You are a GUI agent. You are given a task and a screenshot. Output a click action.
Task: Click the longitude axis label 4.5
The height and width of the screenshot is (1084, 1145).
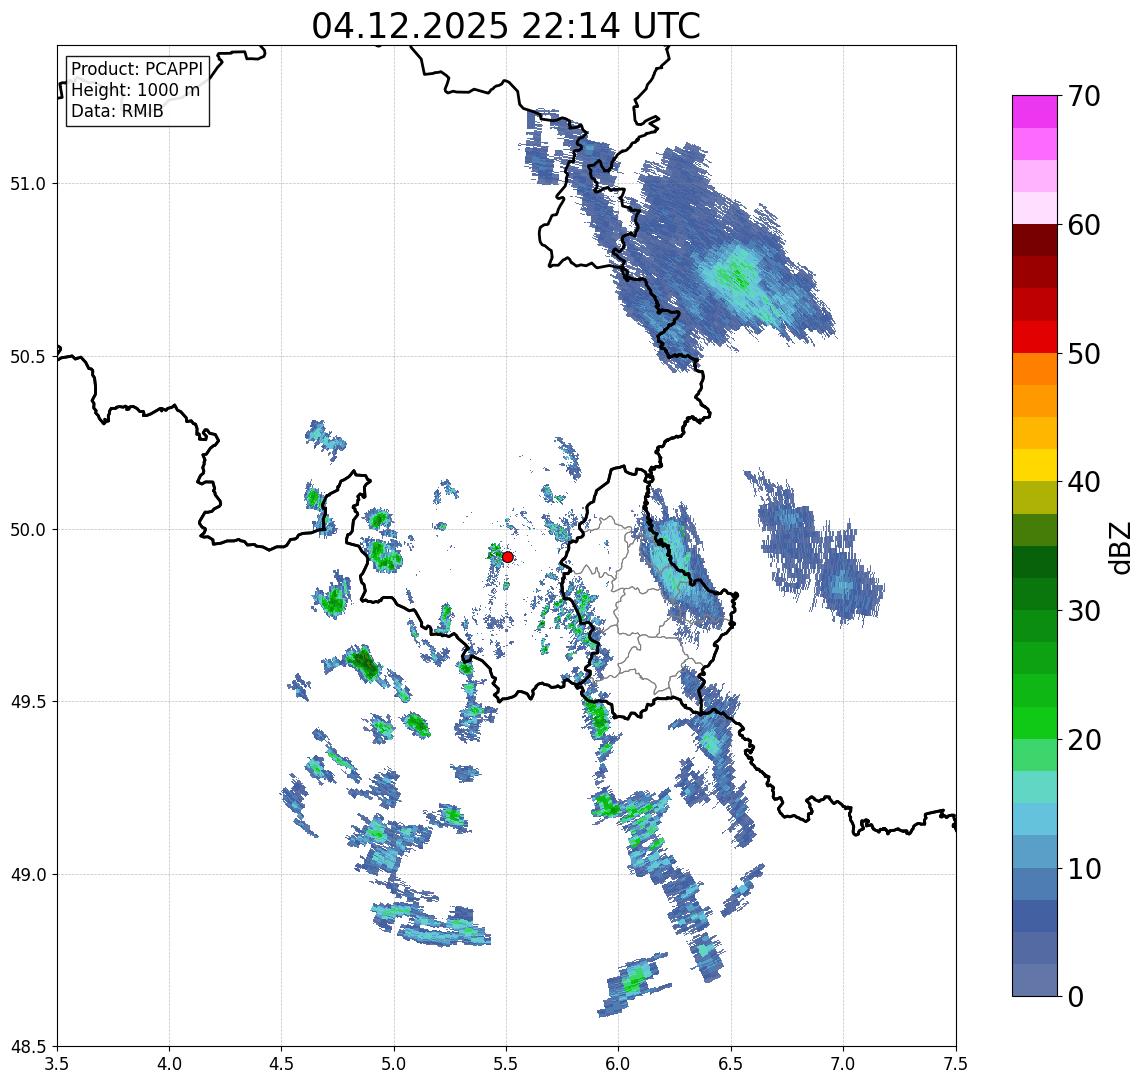[x=282, y=1064]
